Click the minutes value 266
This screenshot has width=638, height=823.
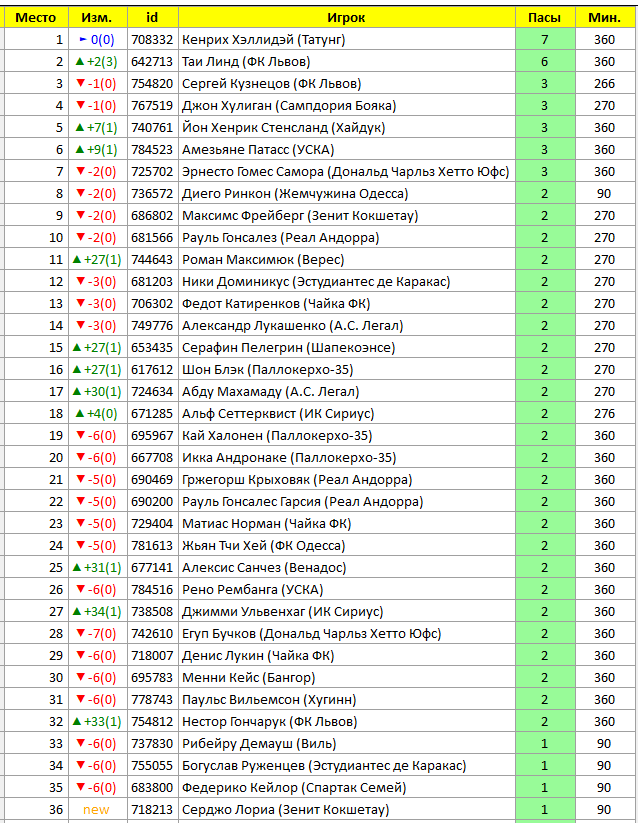tap(604, 83)
